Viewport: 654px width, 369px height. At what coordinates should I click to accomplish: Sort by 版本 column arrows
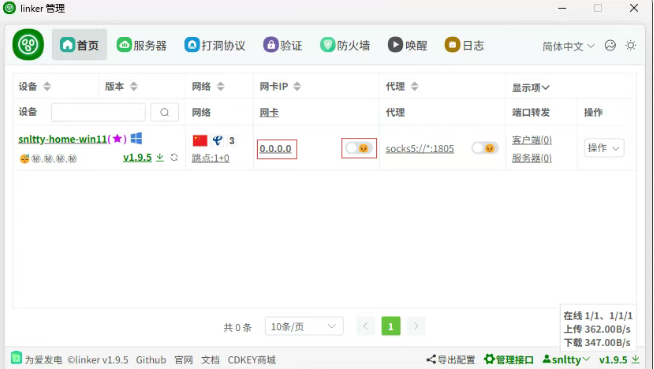click(133, 86)
